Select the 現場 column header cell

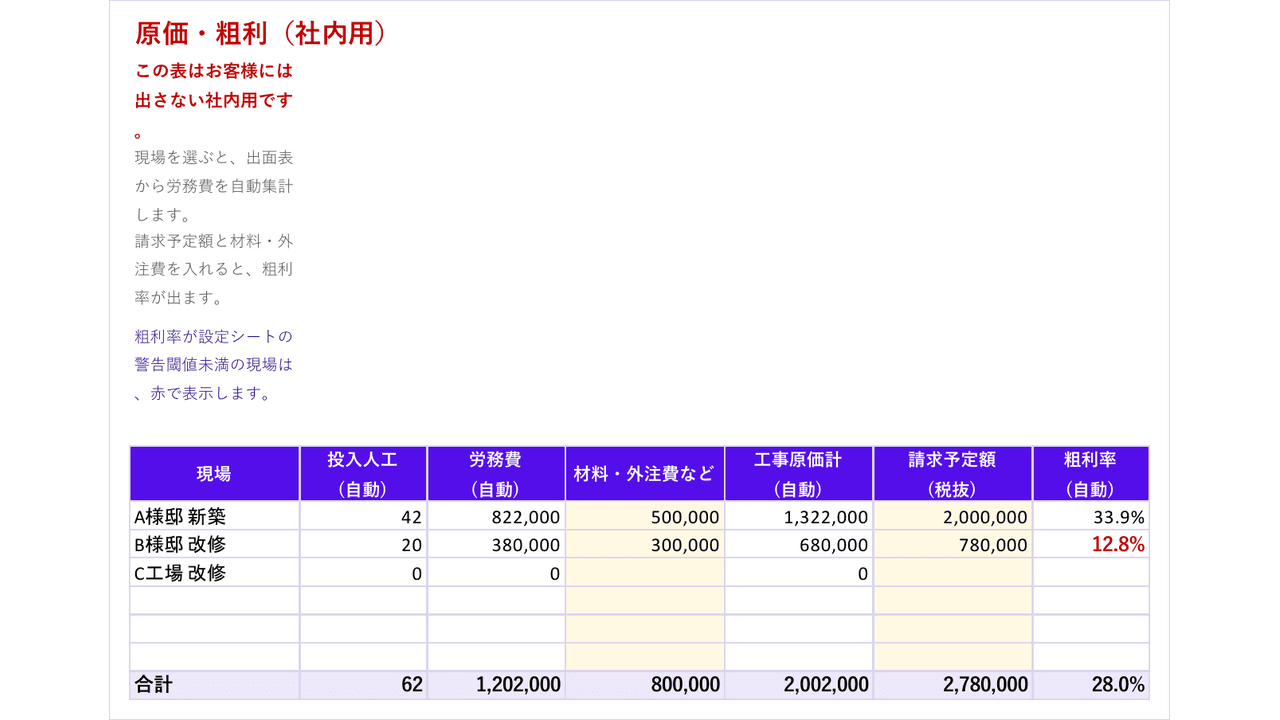pos(214,474)
